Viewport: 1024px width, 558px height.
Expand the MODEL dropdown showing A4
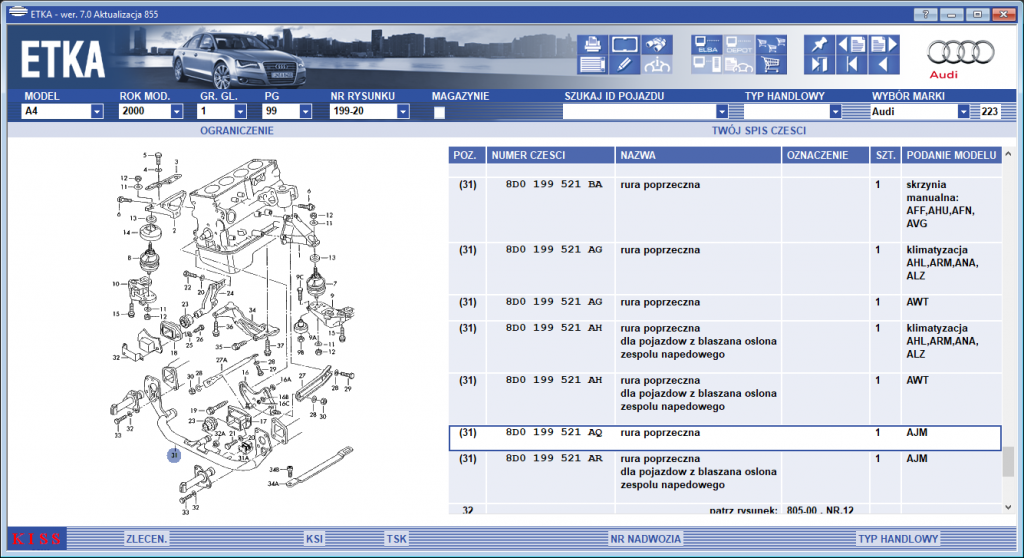coord(97,112)
